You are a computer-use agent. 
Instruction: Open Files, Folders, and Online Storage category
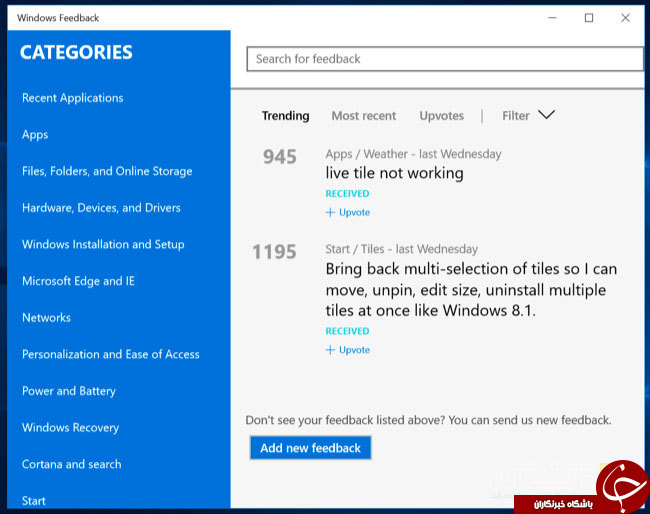pyautogui.click(x=107, y=171)
